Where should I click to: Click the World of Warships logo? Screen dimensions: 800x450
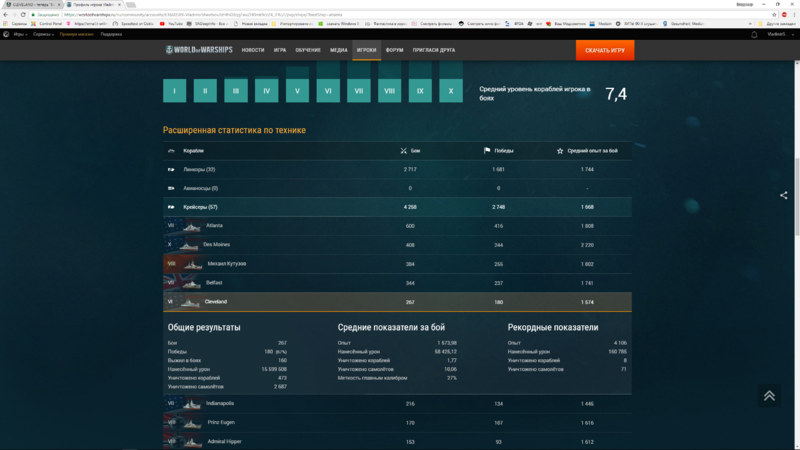[198, 50]
